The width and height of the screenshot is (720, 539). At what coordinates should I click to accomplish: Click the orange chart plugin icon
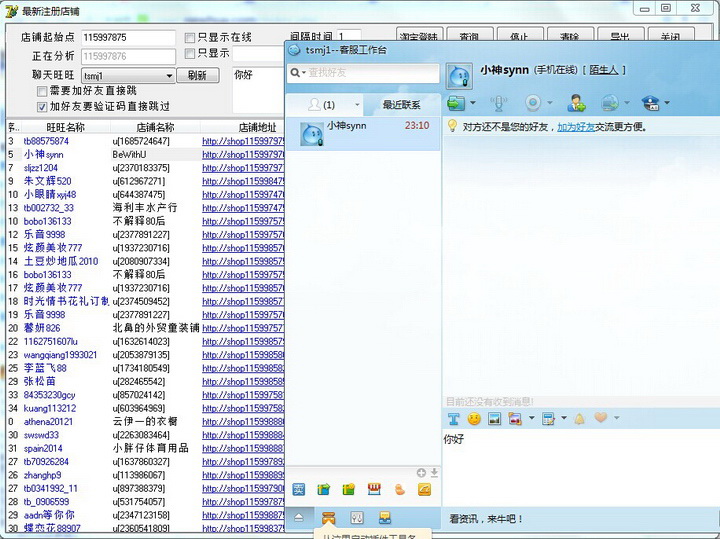425,489
